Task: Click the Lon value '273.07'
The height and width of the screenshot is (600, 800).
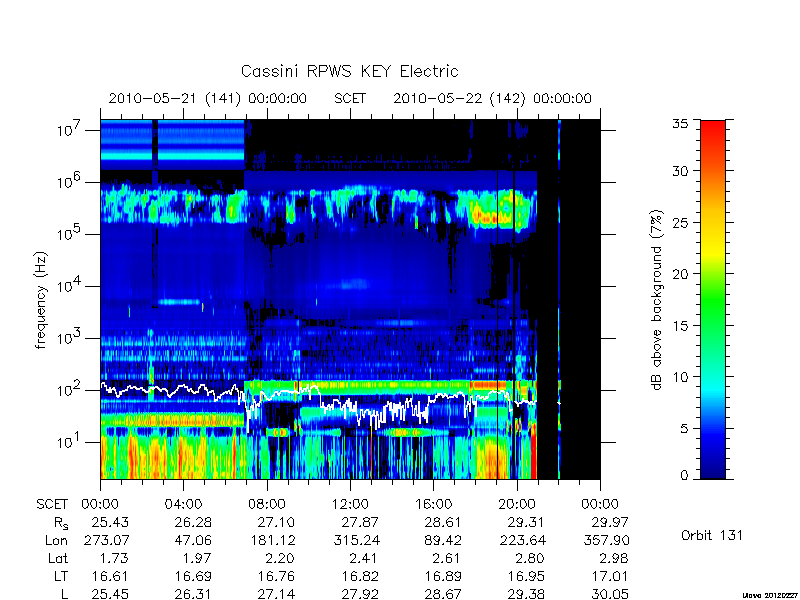Action: pos(106,540)
